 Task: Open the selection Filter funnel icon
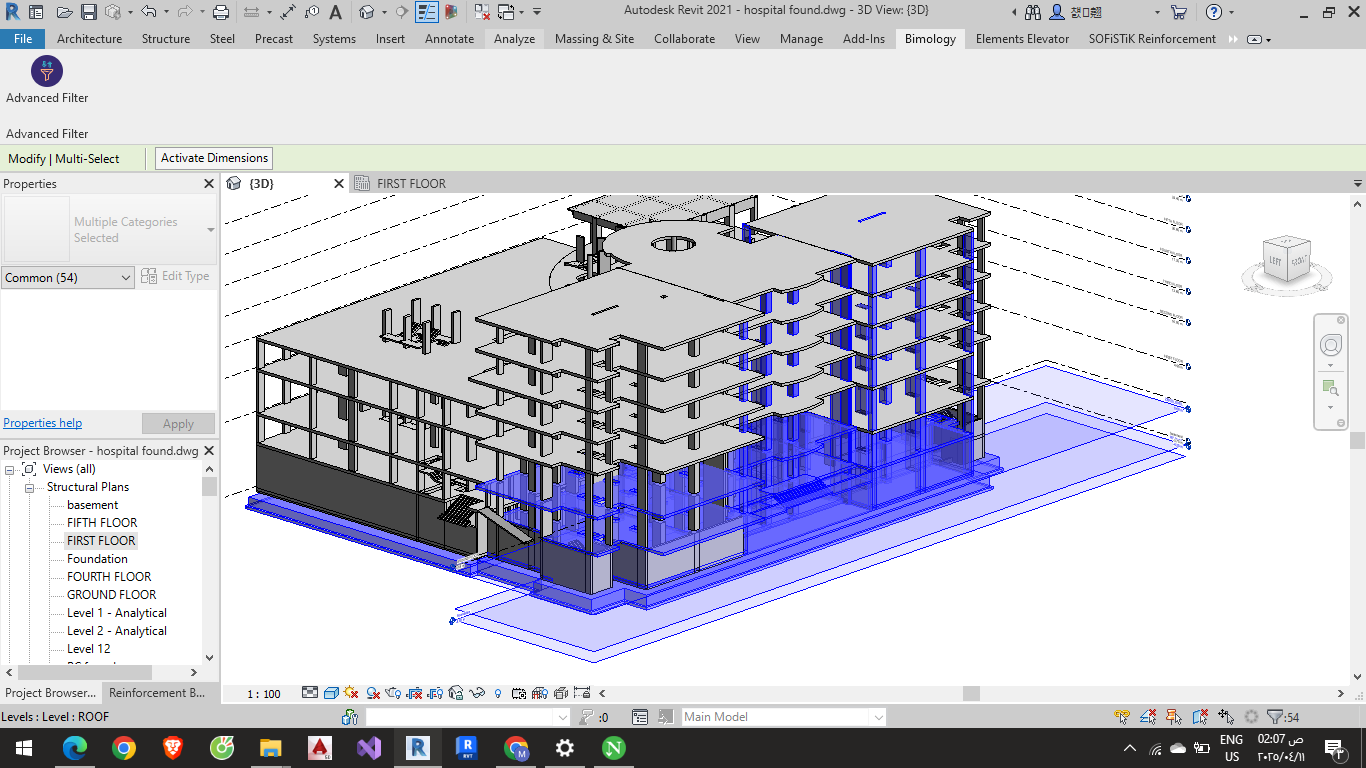1275,717
